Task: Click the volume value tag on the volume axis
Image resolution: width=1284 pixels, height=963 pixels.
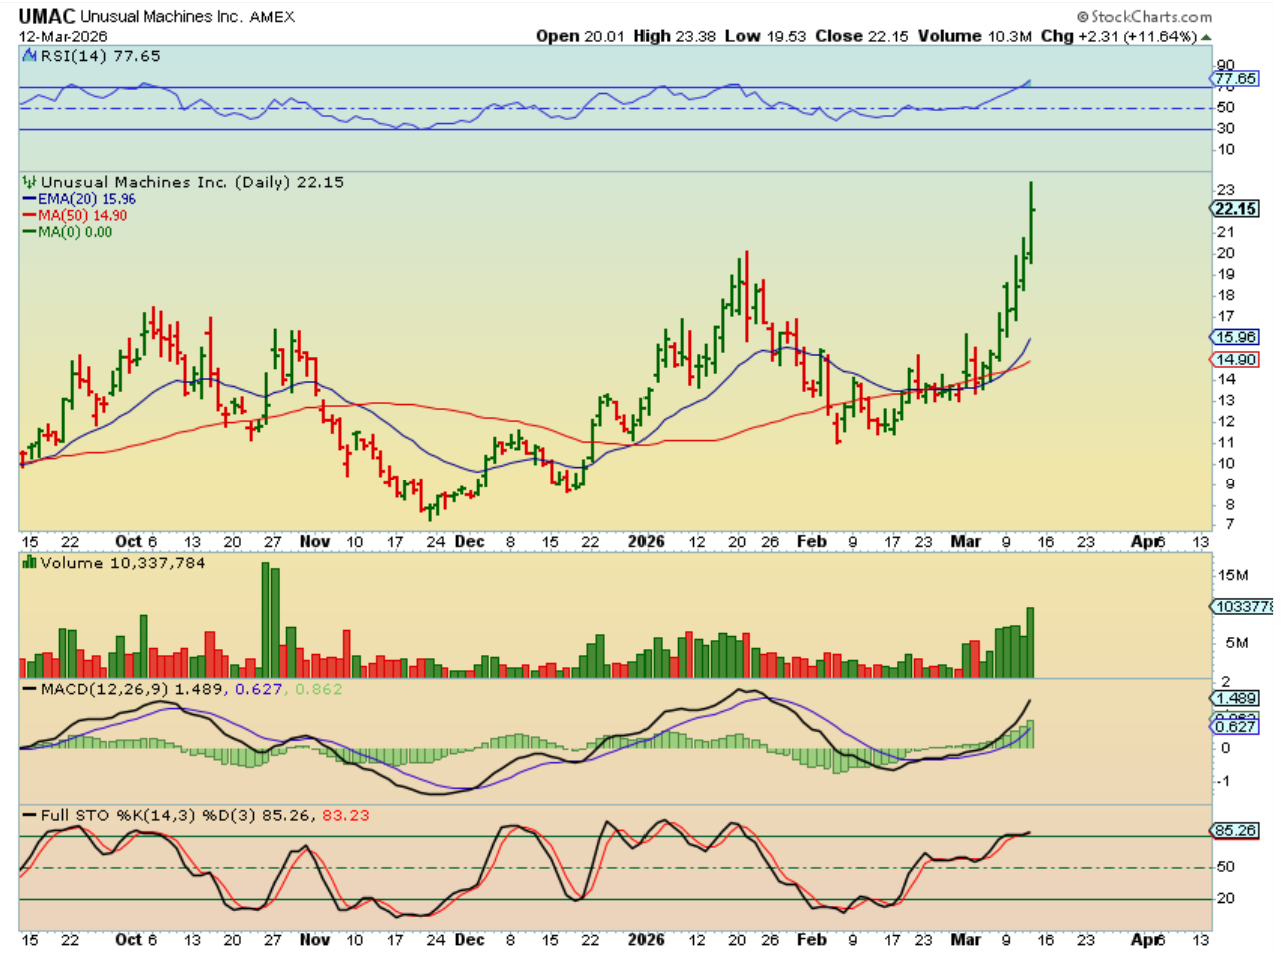Action: [x=1243, y=607]
